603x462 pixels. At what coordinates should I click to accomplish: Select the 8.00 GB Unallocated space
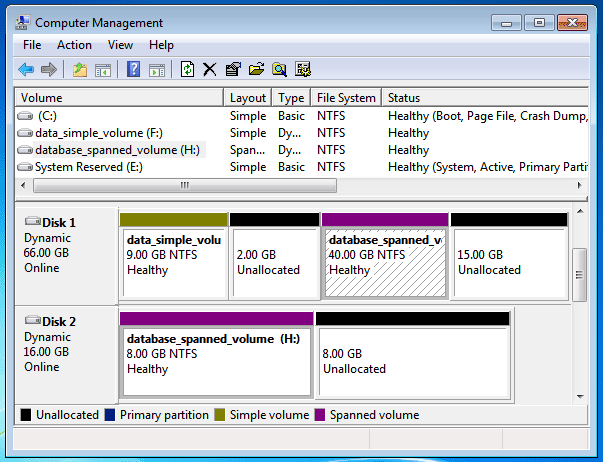click(413, 355)
